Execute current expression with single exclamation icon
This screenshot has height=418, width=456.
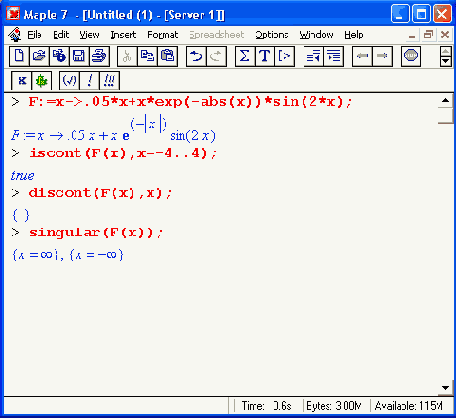89,81
